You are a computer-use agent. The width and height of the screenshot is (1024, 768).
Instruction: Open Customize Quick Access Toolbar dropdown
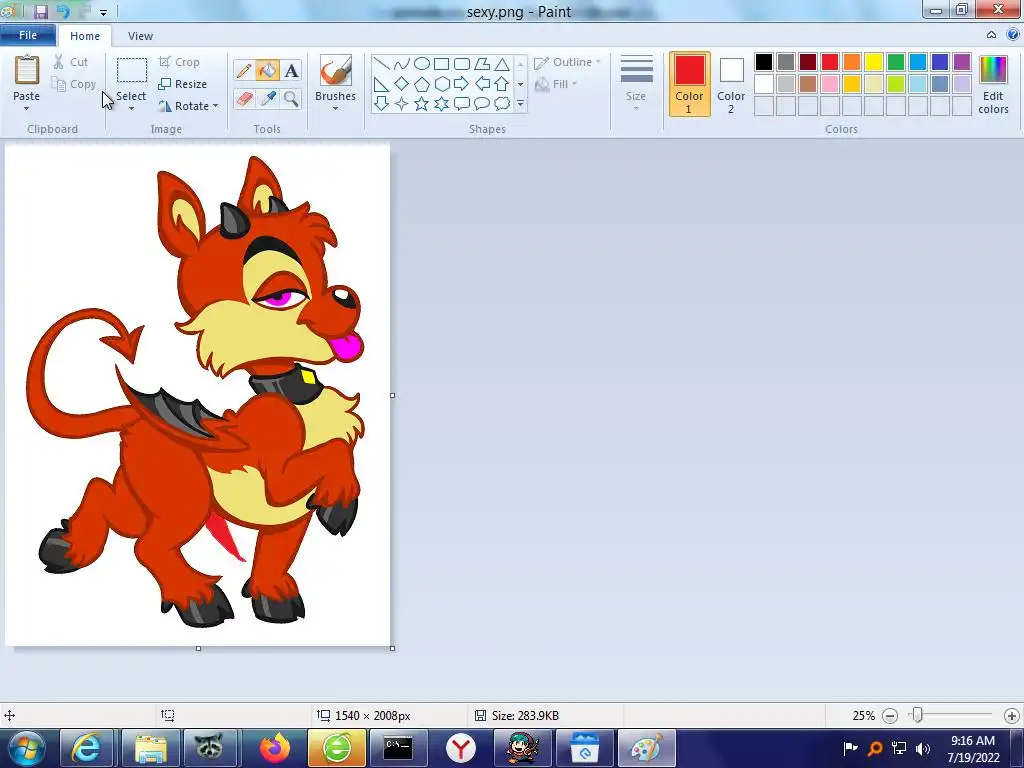(x=103, y=12)
